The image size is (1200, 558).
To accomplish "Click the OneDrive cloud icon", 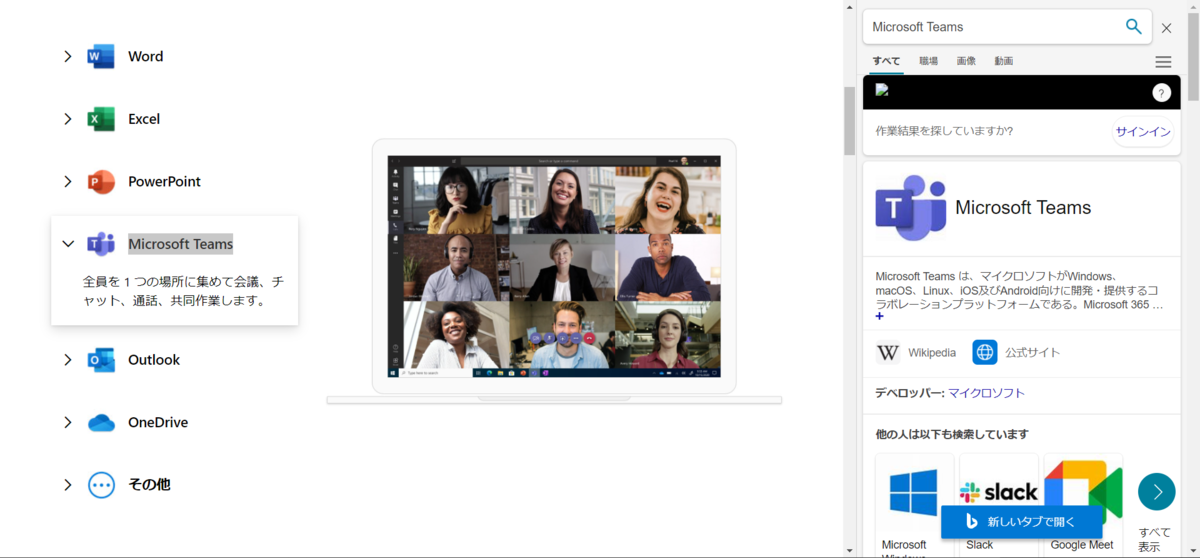I will point(101,423).
